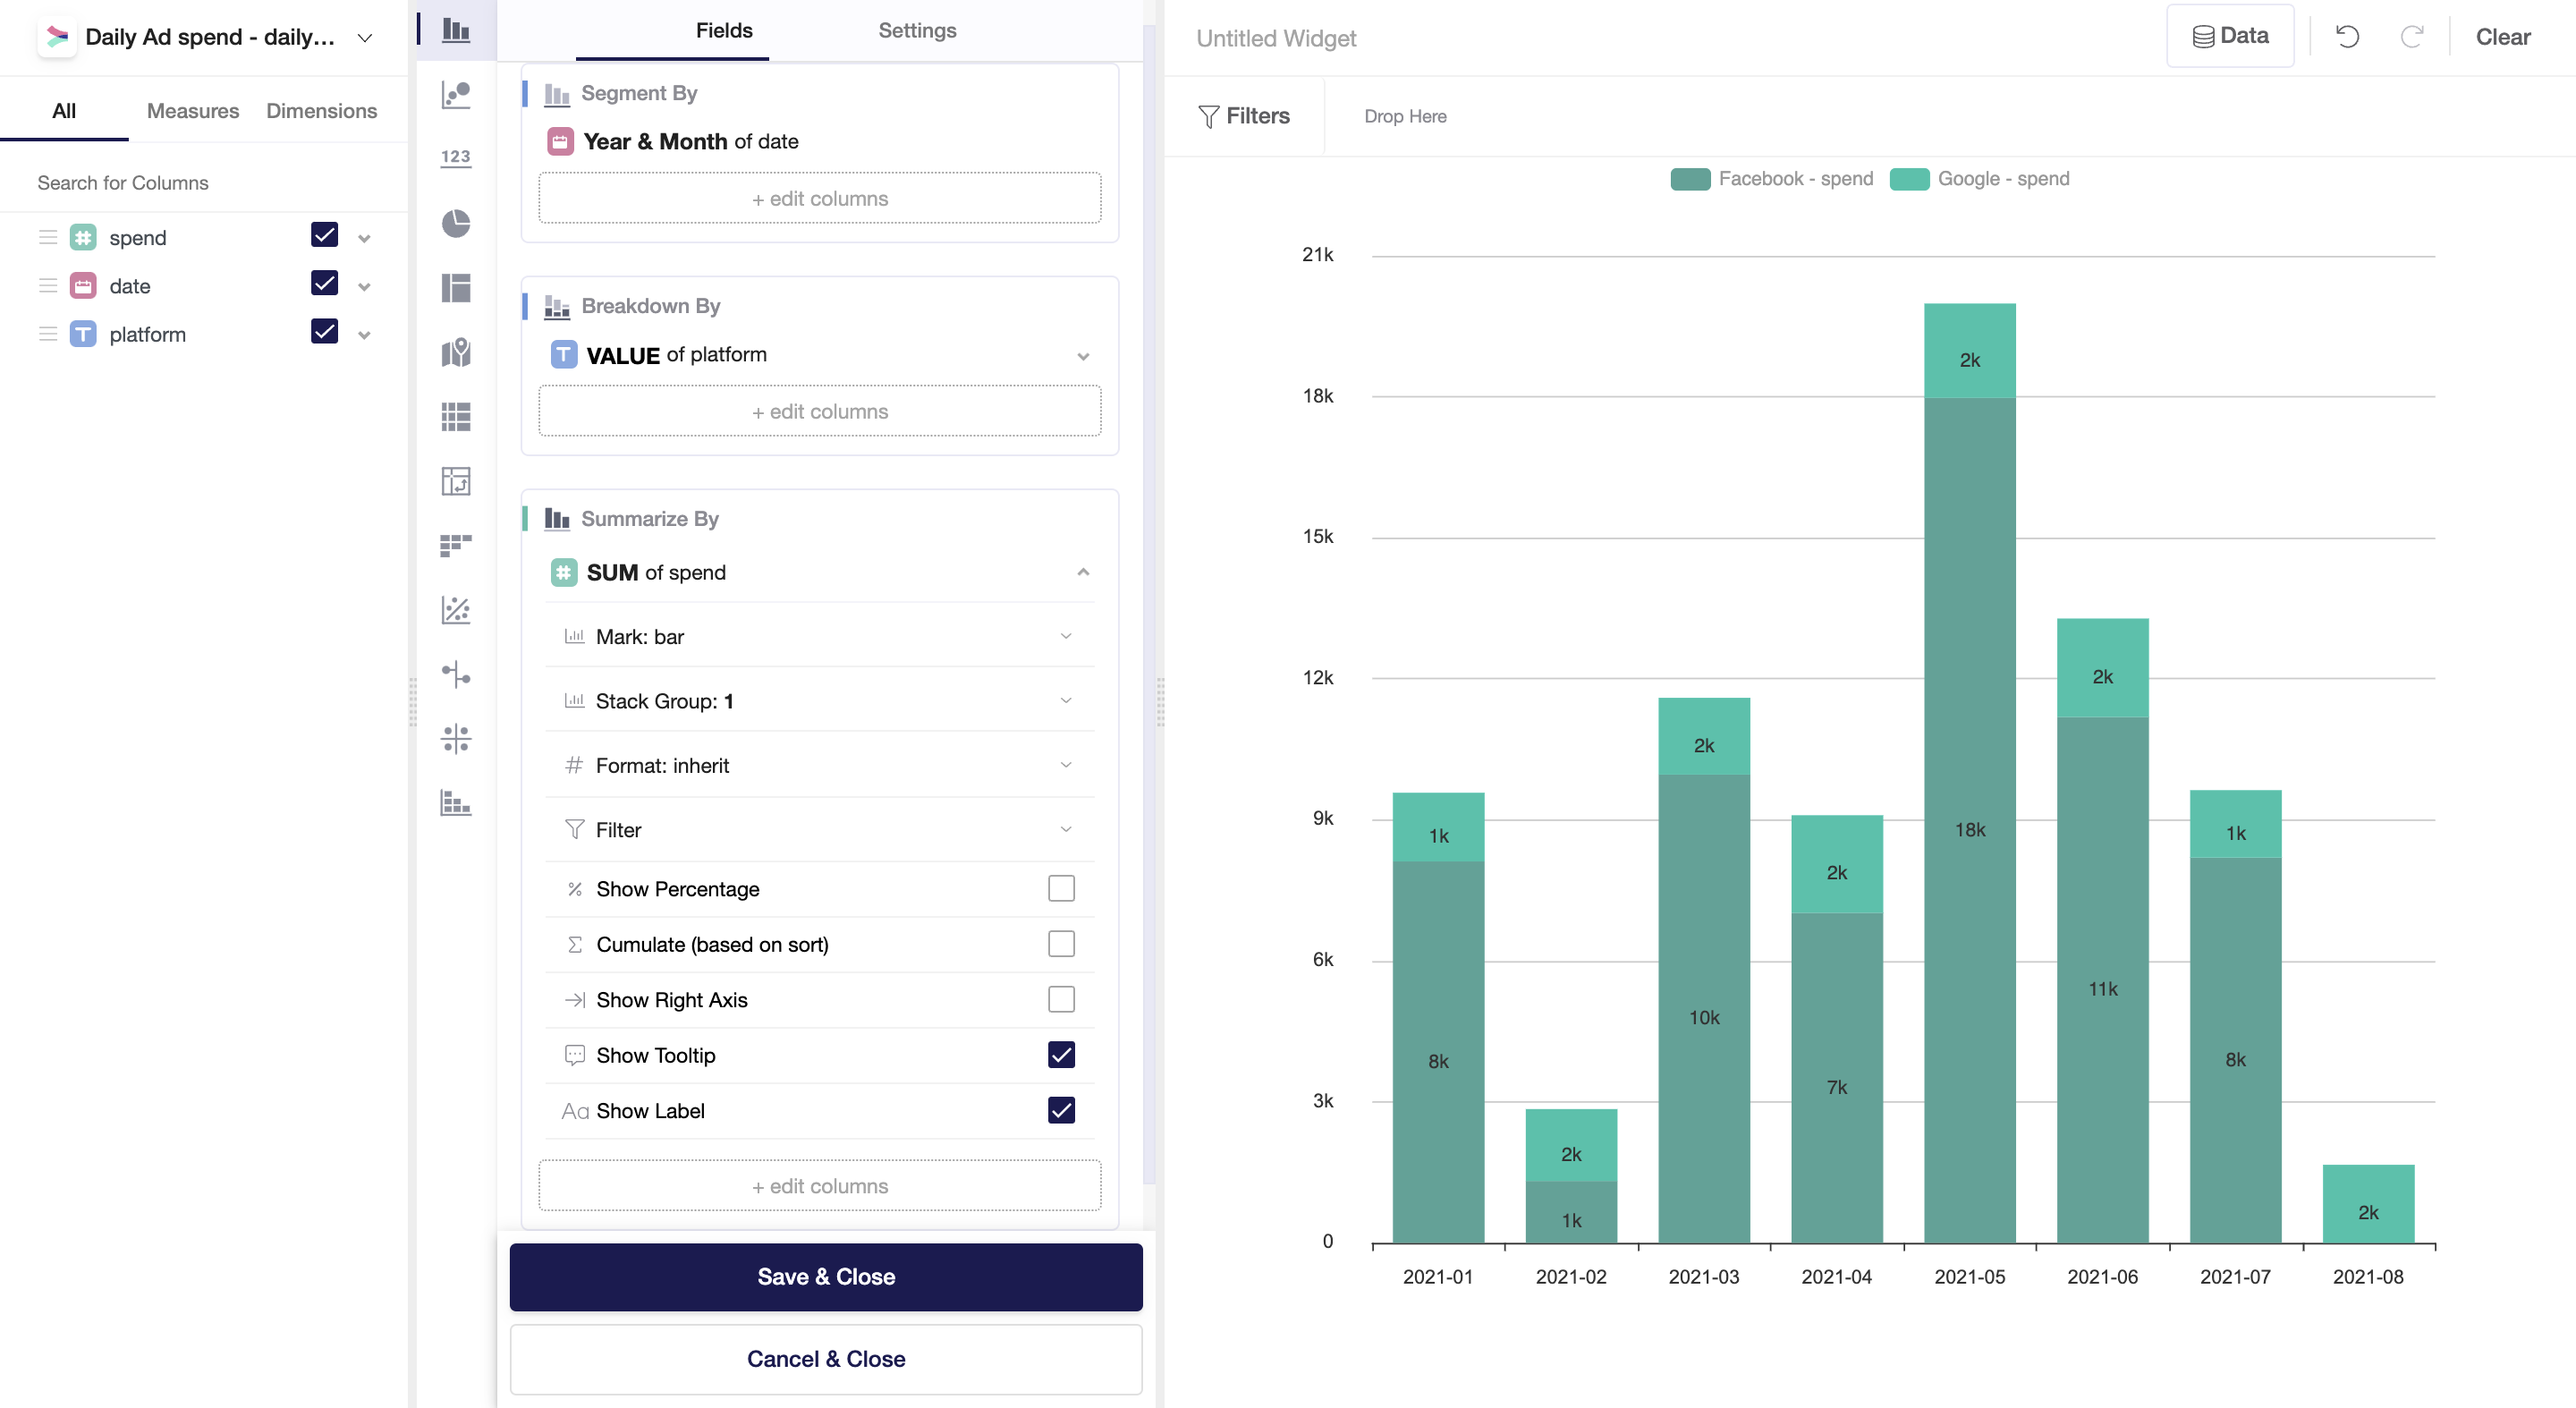Click the redo arrow icon

tap(2411, 37)
